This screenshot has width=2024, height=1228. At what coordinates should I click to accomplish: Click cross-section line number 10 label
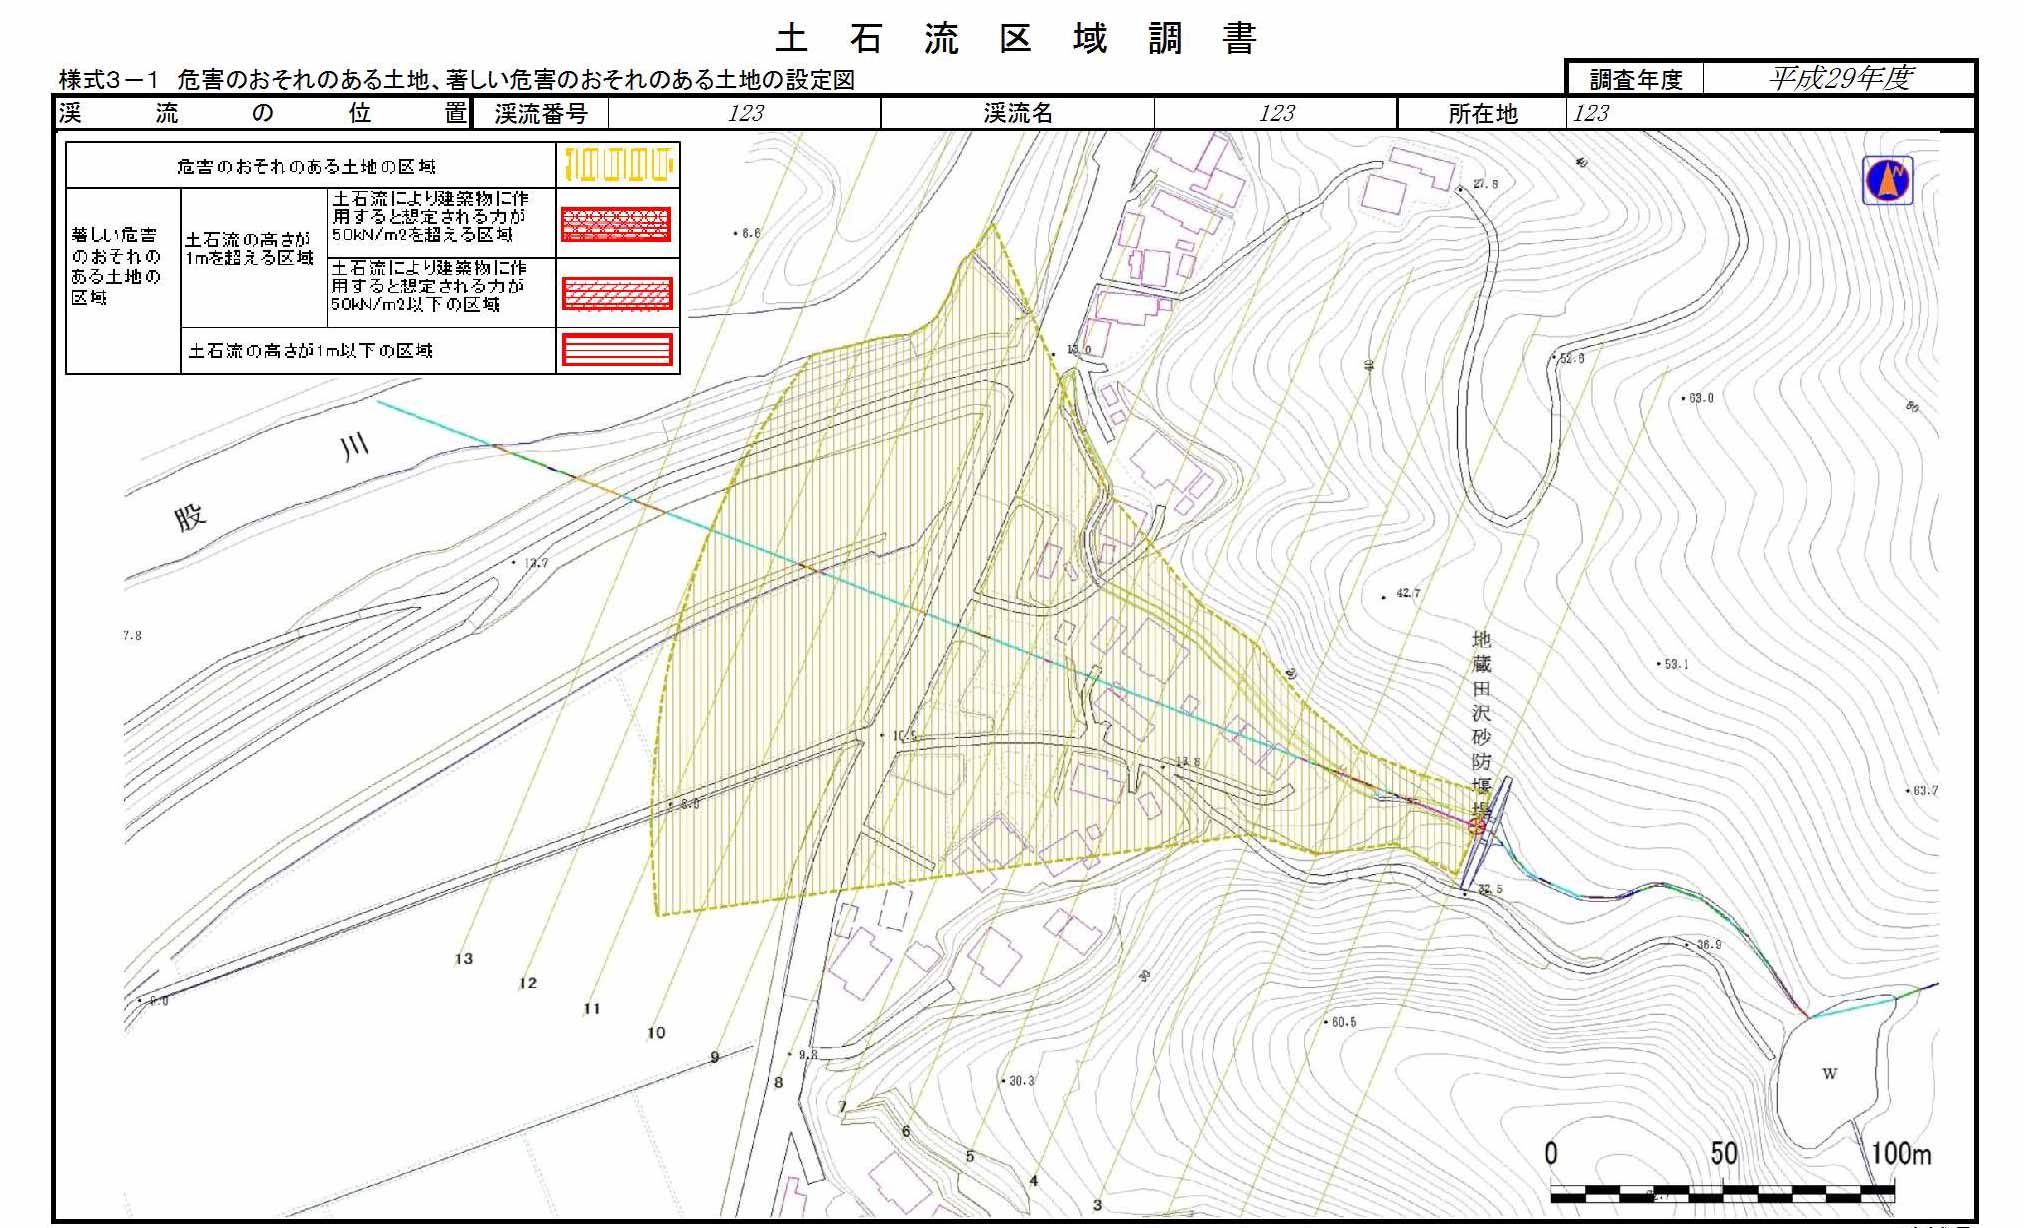point(656,1032)
